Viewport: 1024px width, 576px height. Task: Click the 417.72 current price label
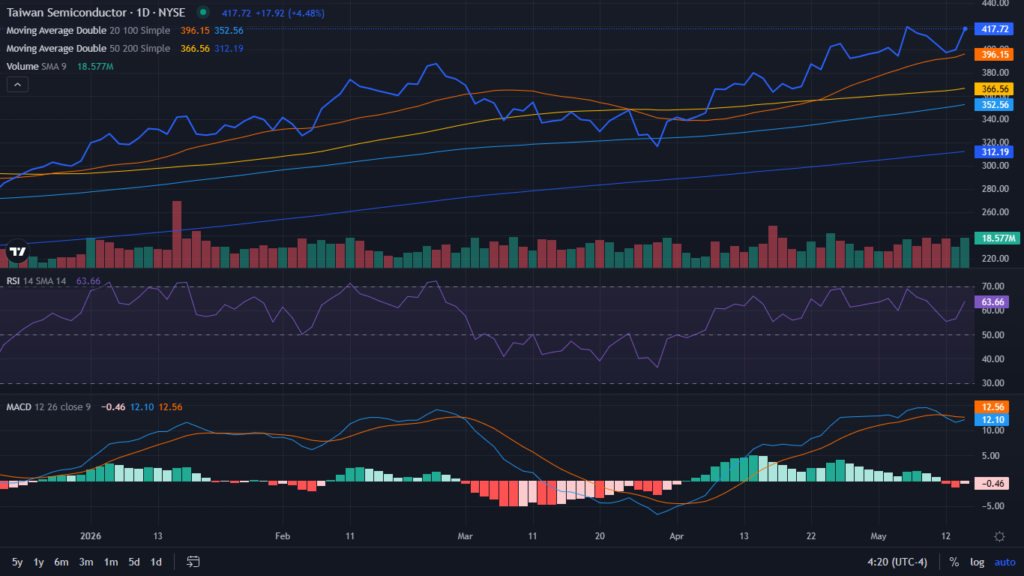993,29
